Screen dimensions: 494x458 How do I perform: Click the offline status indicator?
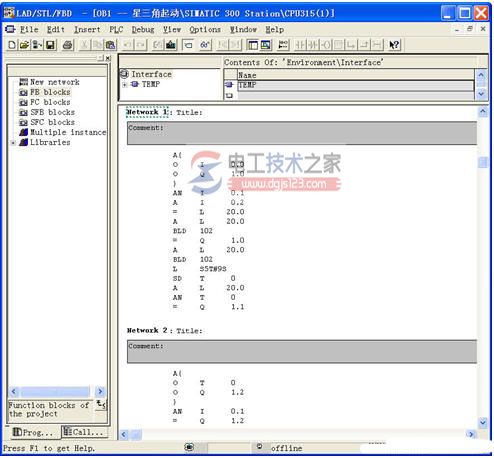click(x=286, y=448)
